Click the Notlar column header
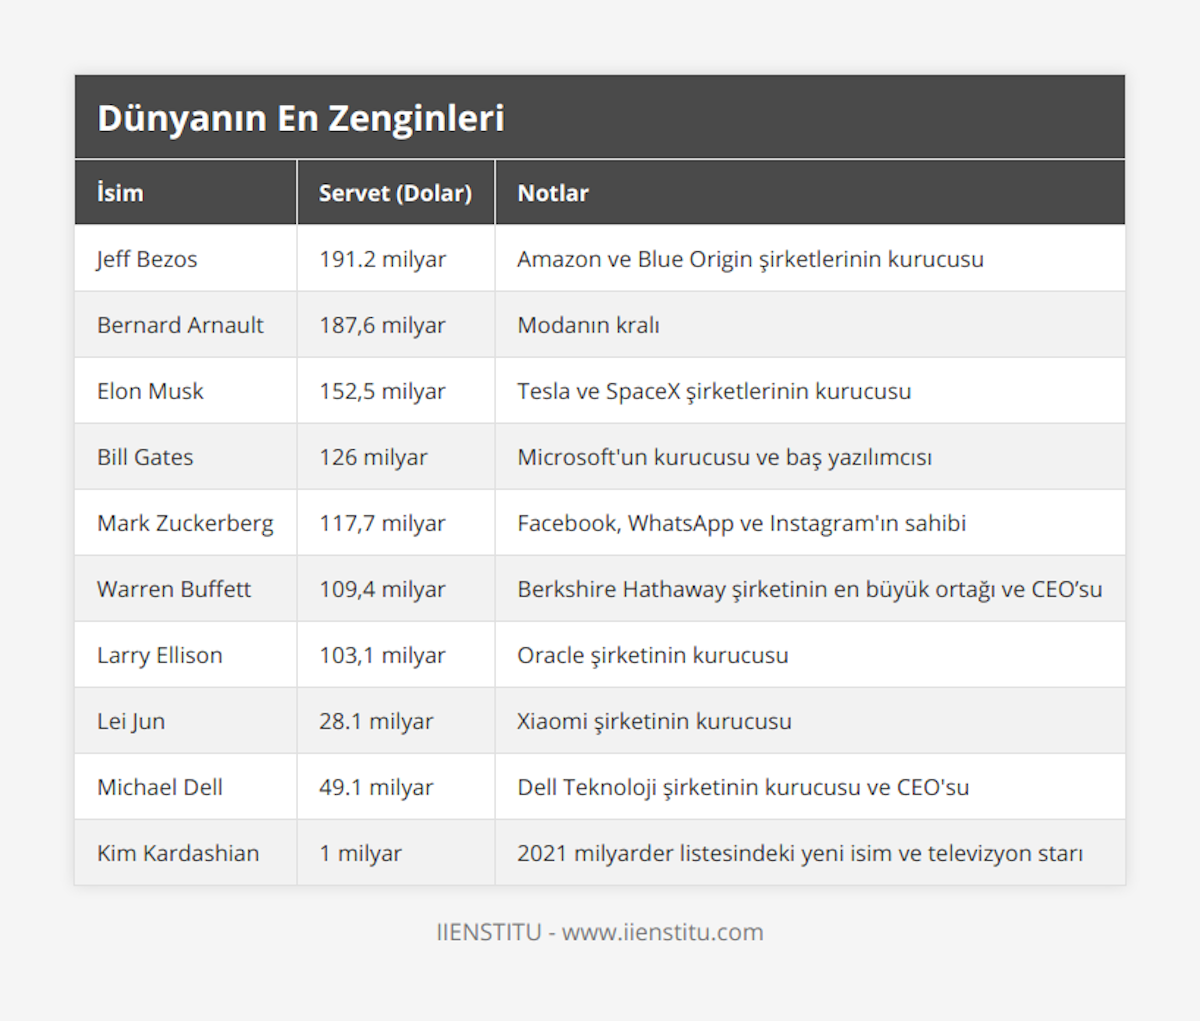This screenshot has height=1021, width=1200. point(553,193)
